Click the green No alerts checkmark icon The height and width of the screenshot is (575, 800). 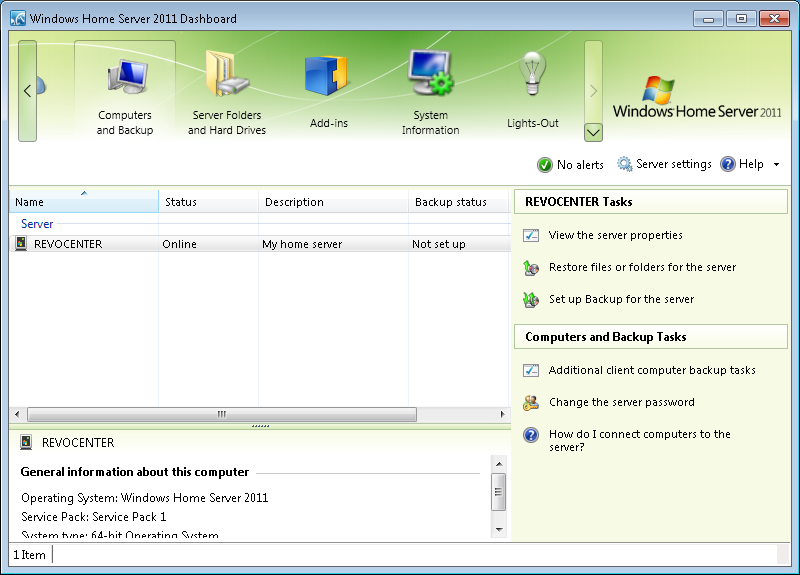click(x=544, y=165)
